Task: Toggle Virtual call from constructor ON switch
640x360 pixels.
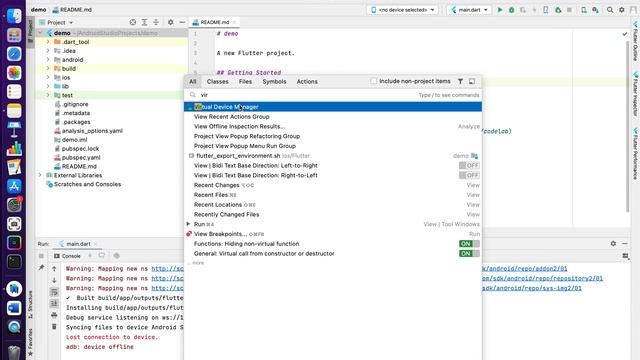Action: [x=469, y=253]
